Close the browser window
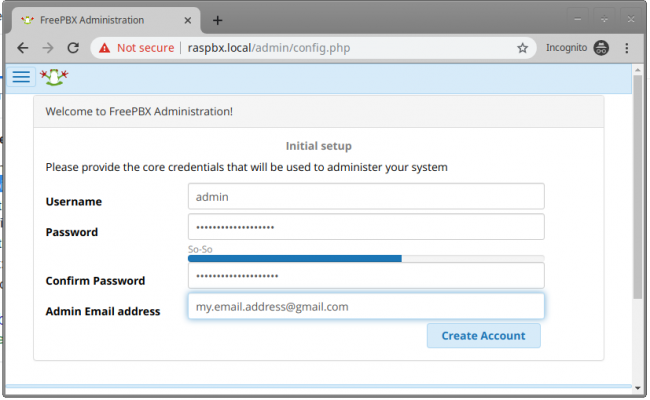650x400 pixels. coord(631,19)
